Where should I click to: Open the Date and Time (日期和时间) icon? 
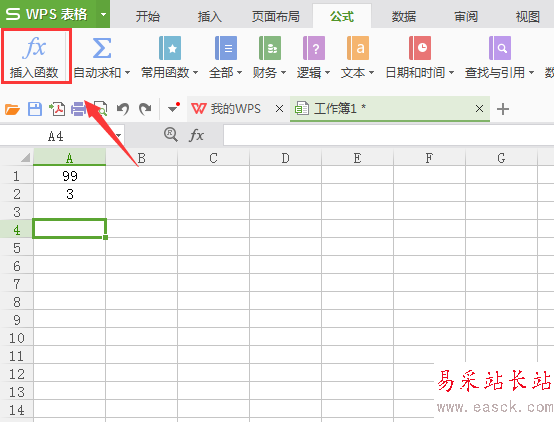(420, 48)
